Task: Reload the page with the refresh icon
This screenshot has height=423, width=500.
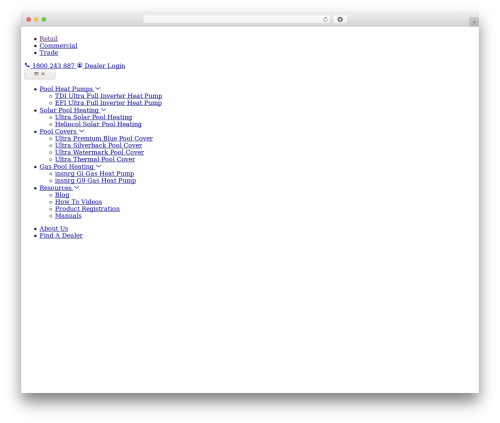Action: (325, 19)
